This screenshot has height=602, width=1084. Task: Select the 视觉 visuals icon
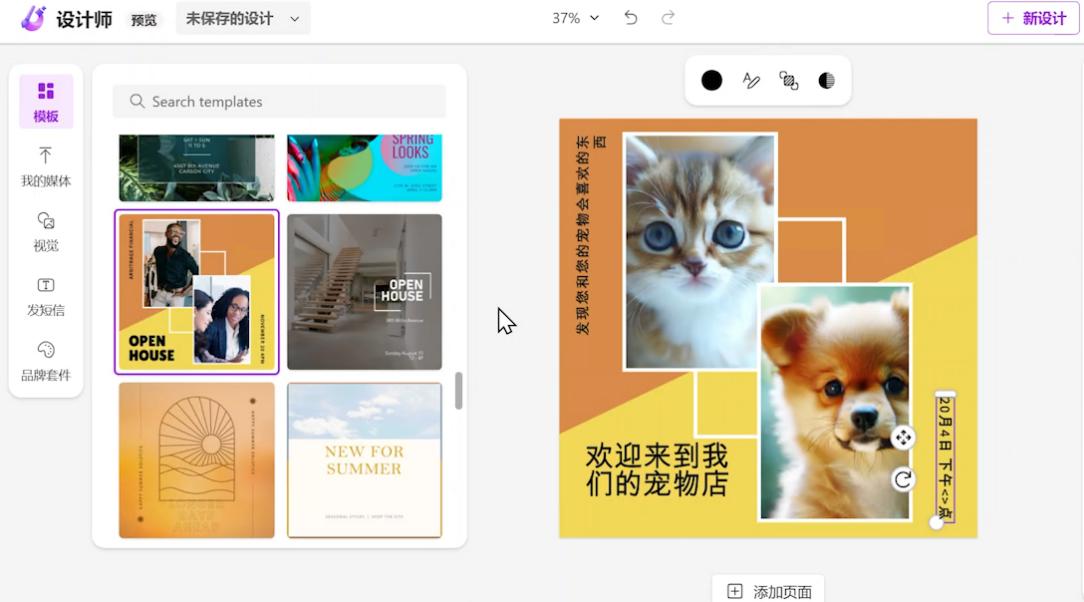tap(45, 231)
